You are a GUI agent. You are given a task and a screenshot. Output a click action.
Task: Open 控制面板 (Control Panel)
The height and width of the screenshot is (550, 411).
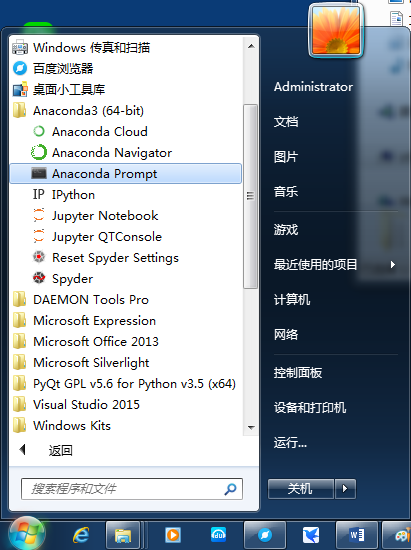[x=298, y=373]
